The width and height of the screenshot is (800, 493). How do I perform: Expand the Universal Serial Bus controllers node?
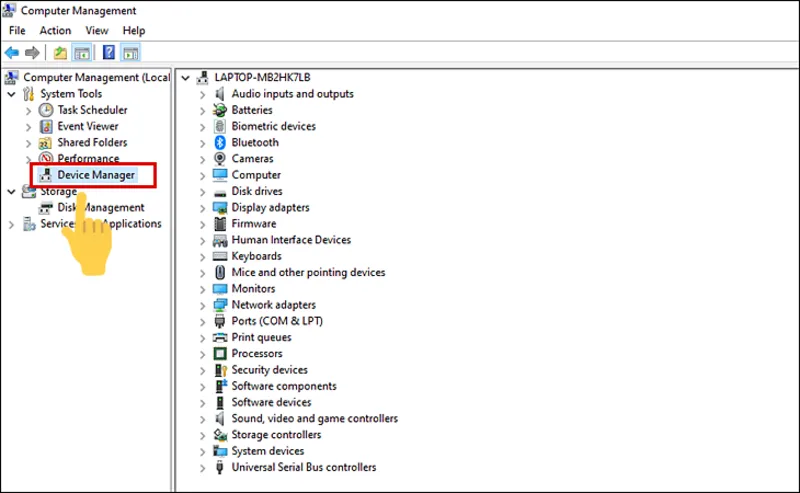coord(203,468)
